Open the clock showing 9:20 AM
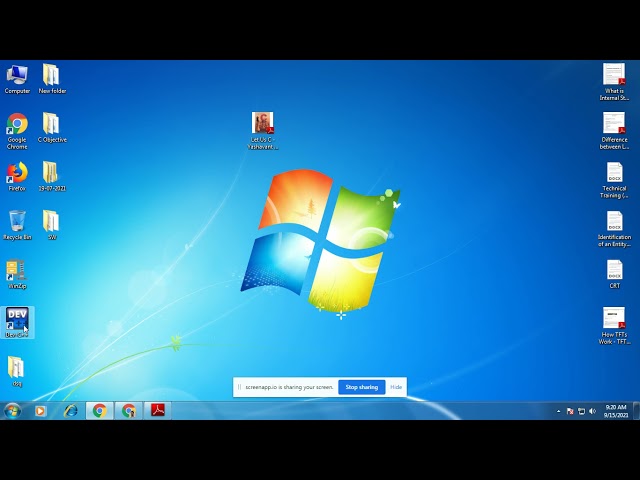 coord(616,411)
